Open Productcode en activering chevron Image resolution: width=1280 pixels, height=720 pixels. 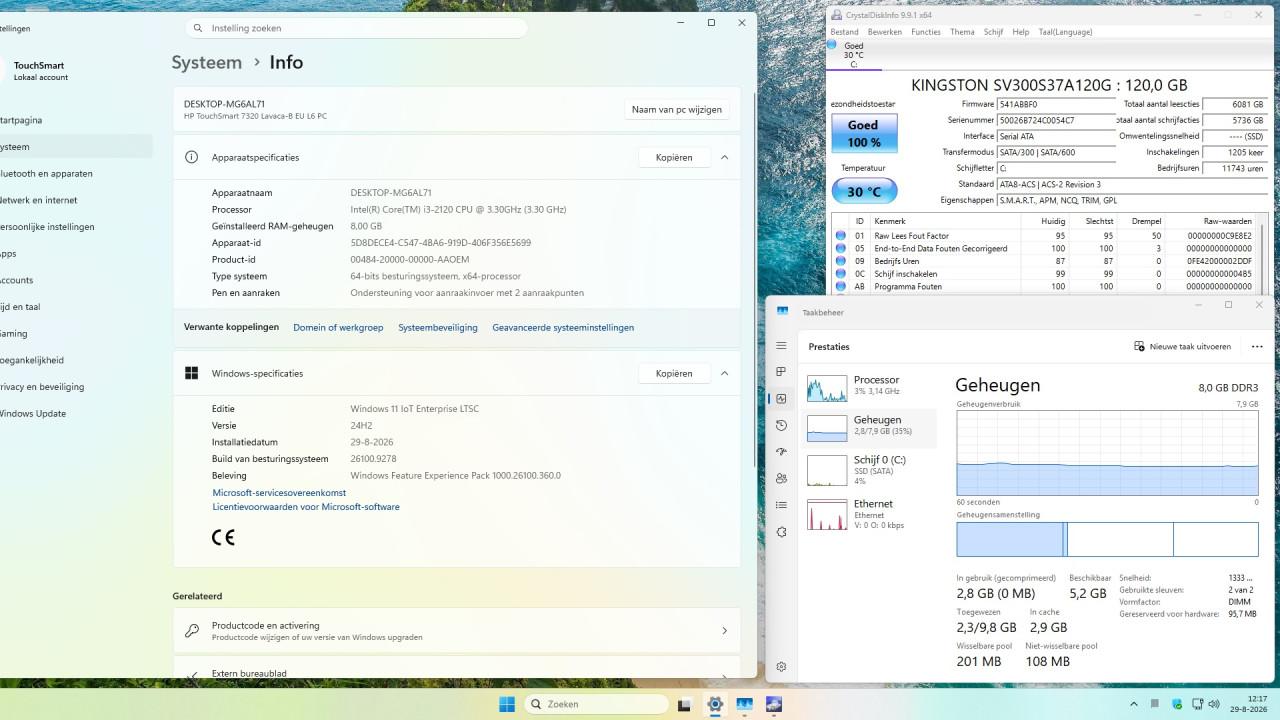(x=724, y=631)
